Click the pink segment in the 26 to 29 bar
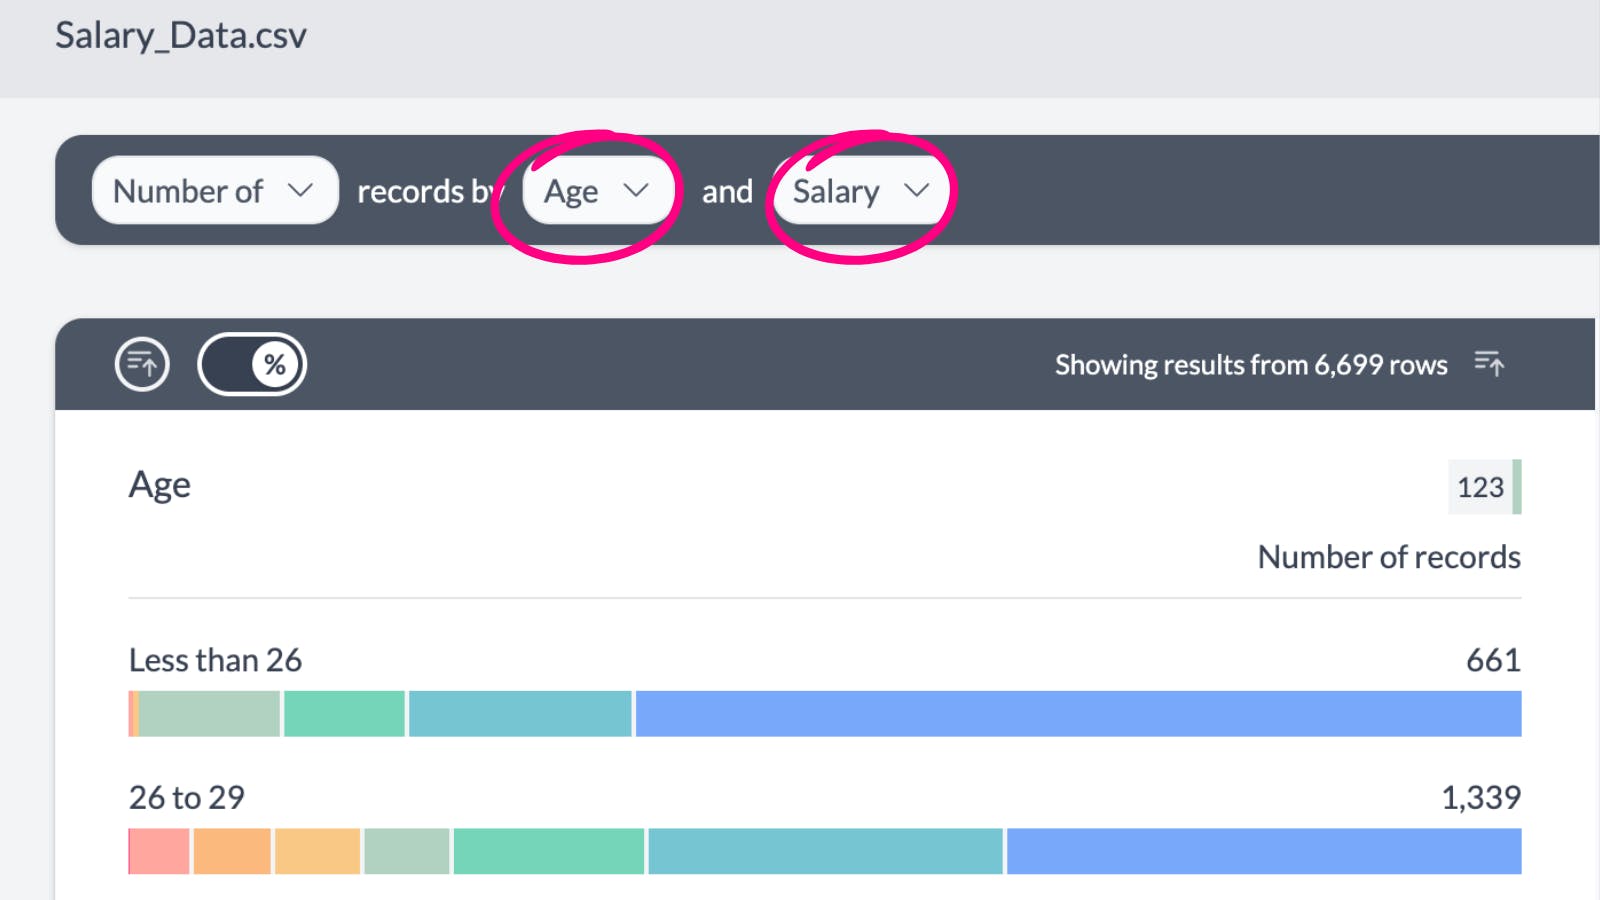The image size is (1600, 900). point(159,851)
